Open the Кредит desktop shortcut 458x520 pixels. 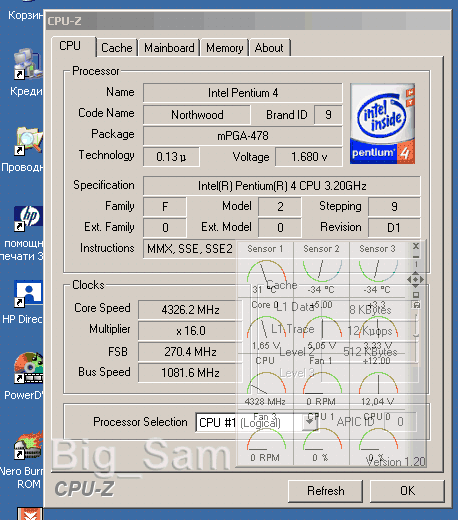pyautogui.click(x=27, y=72)
